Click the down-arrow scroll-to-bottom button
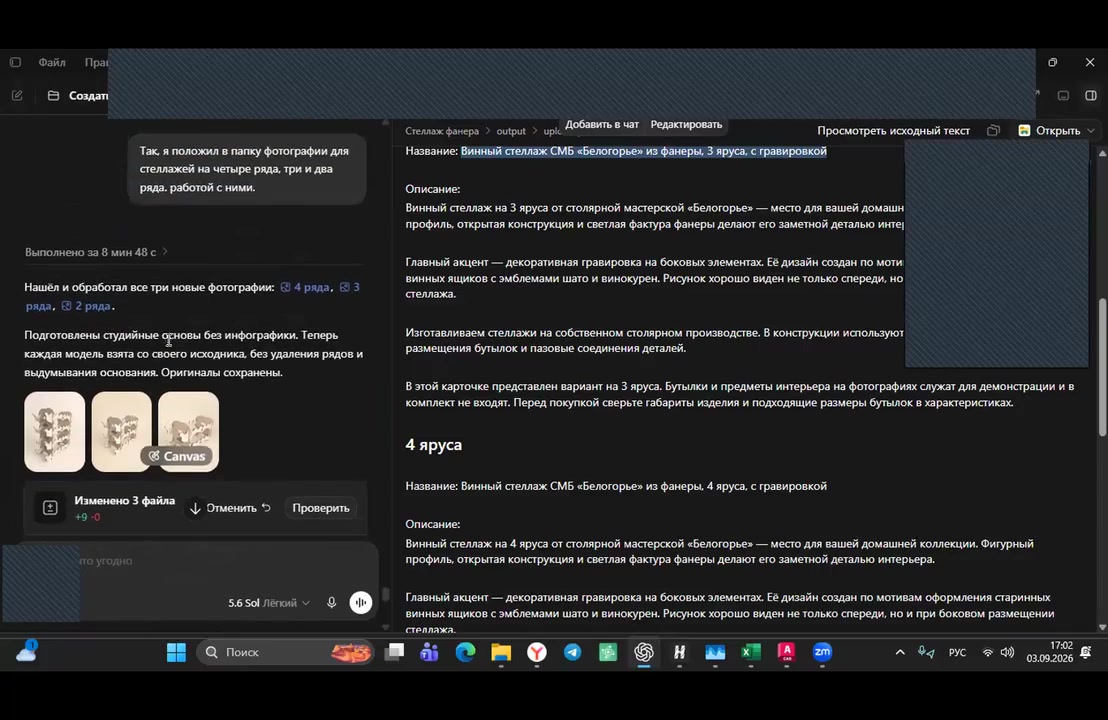The width and height of the screenshot is (1108, 720). pos(195,508)
